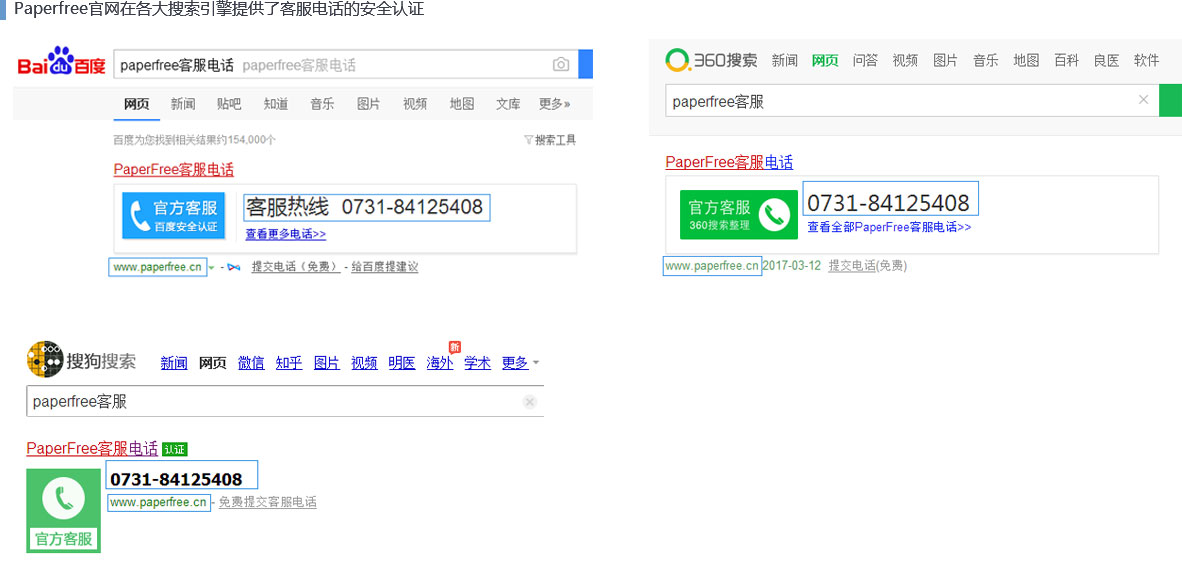The height and width of the screenshot is (571, 1182).
Task: Click the green 官方客服 360 phone badge
Action: [x=739, y=215]
